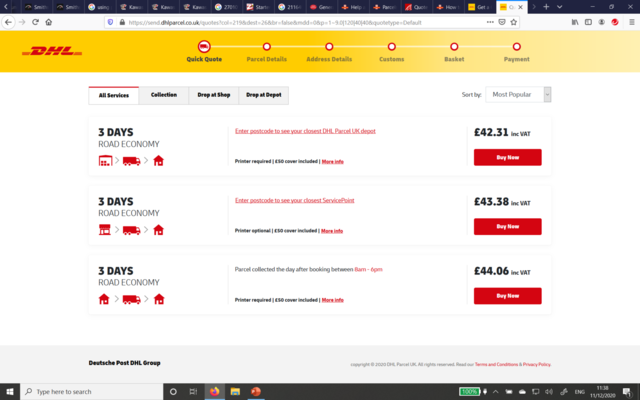
Task: Open the Terms and Conditions link
Action: pyautogui.click(x=496, y=364)
